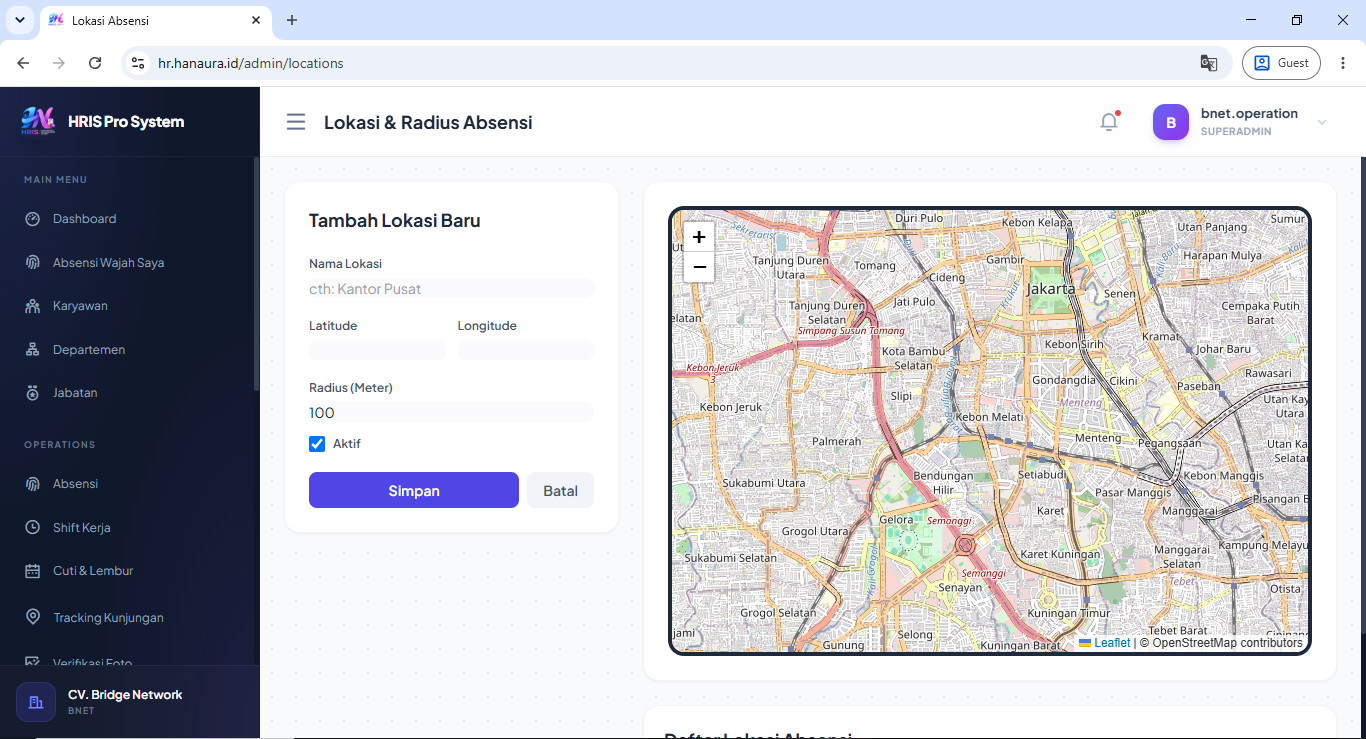The image size is (1366, 739).
Task: Click the Shift Kerja clock icon
Action: coord(33,528)
